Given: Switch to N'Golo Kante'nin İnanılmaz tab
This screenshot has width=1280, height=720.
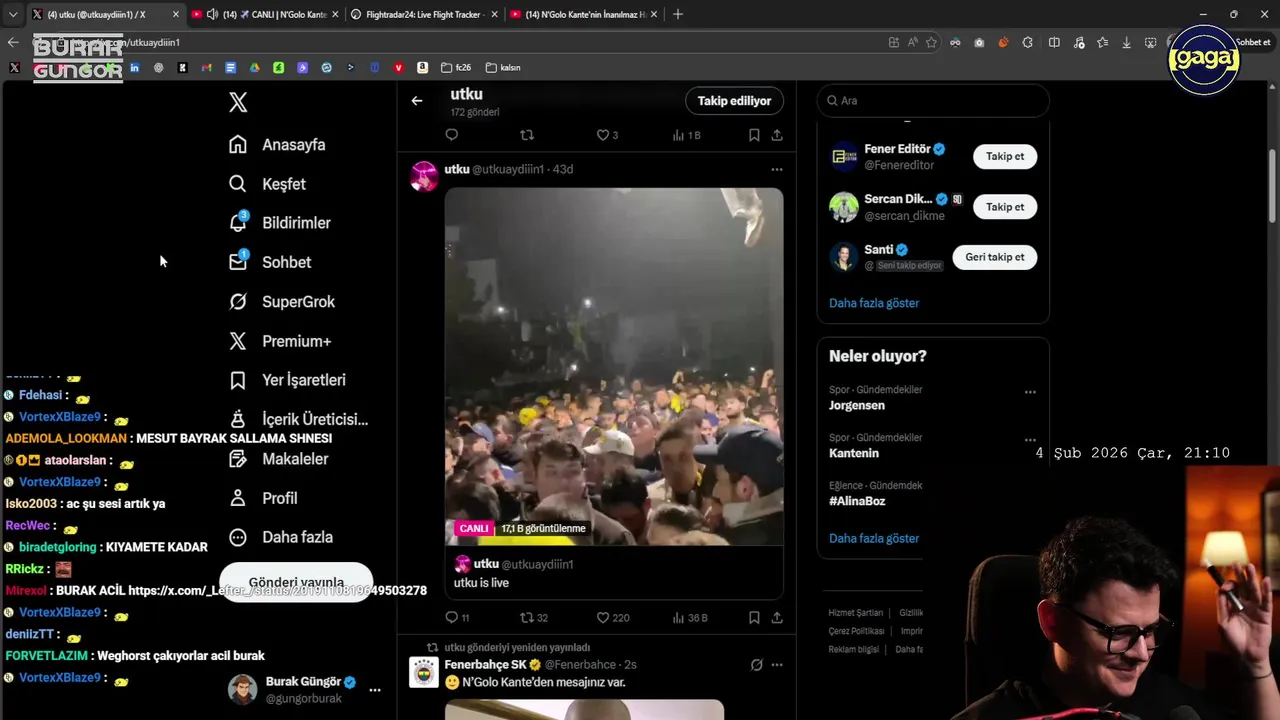Looking at the screenshot, I should (585, 14).
